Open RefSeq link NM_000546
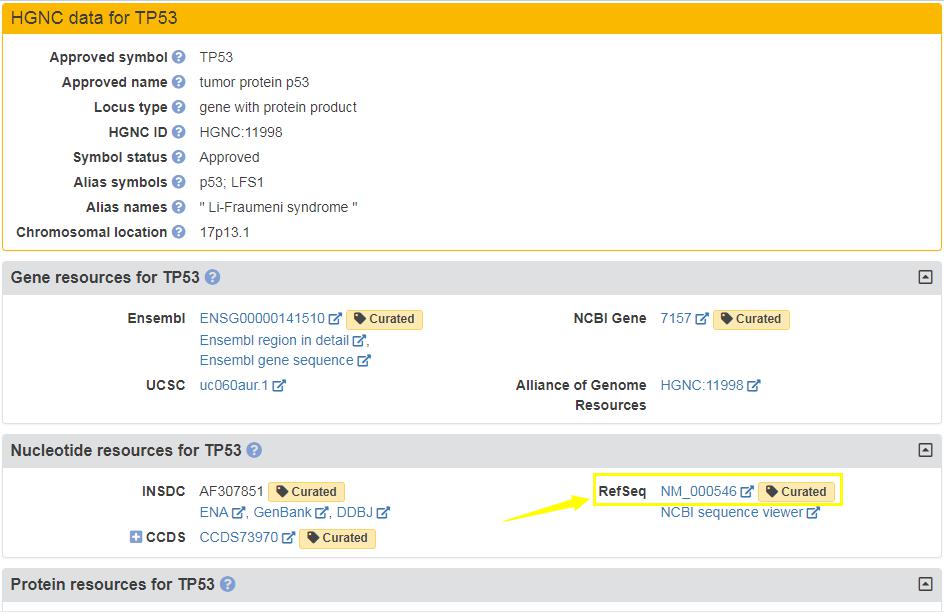 coord(698,491)
